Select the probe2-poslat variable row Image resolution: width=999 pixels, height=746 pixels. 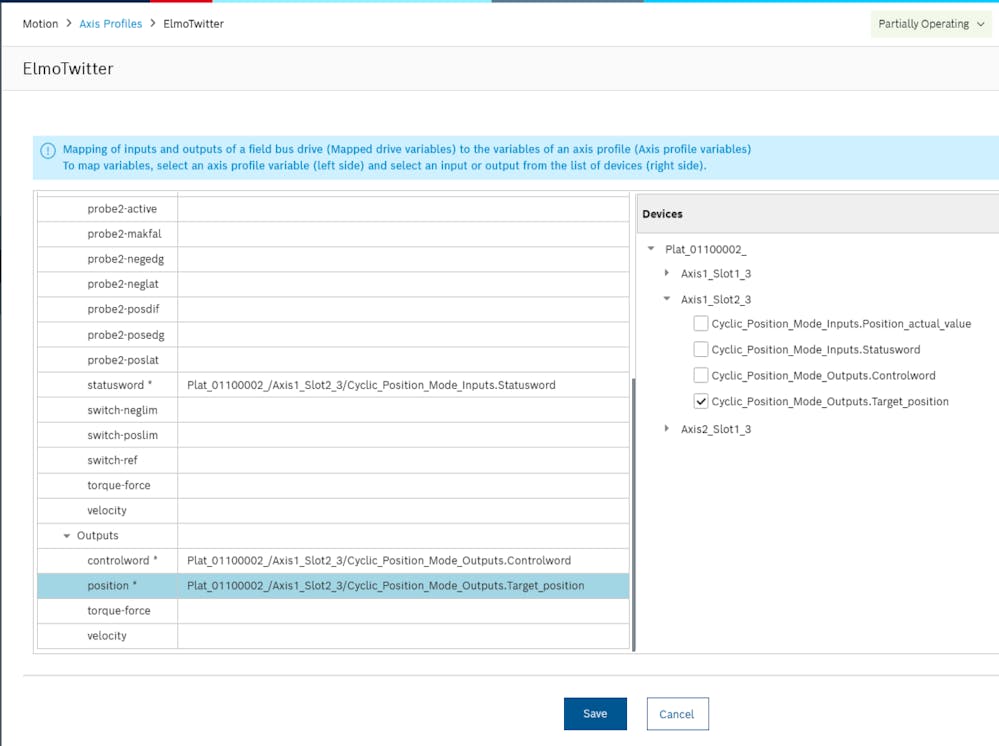(333, 360)
